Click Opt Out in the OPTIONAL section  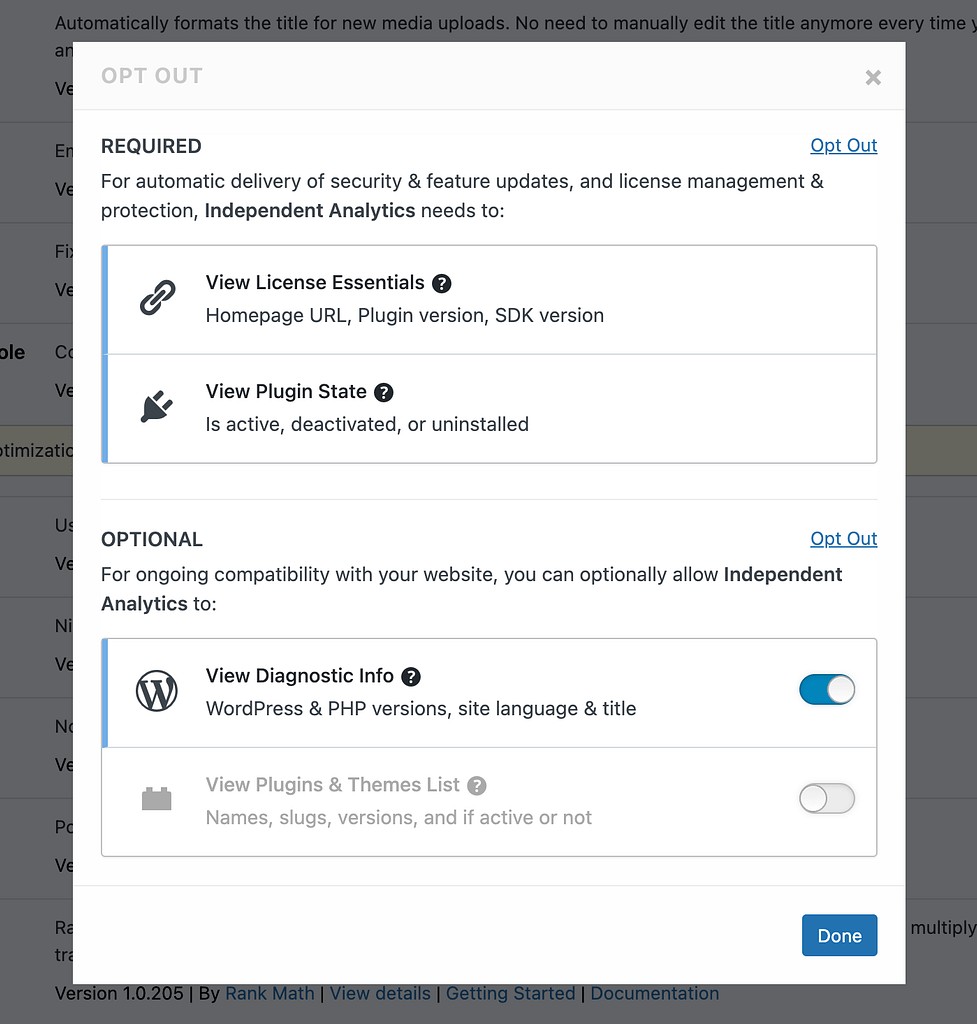tap(843, 539)
